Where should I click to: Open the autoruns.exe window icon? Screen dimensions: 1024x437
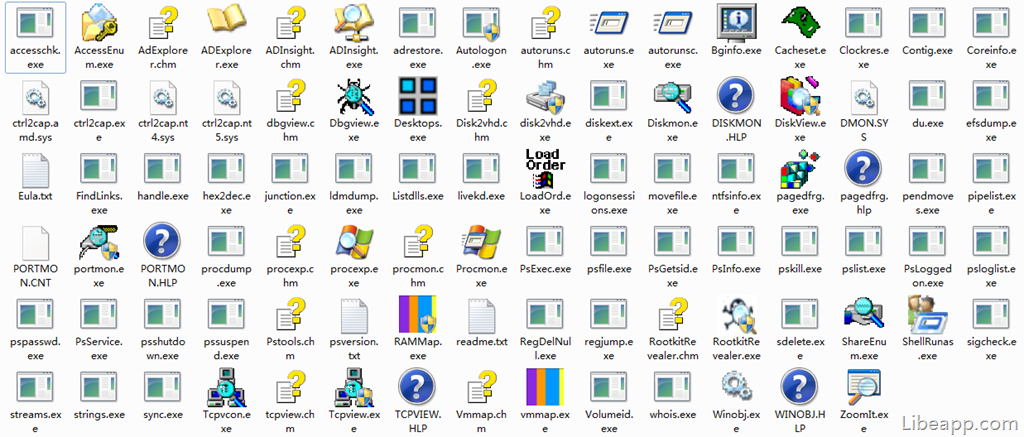tap(609, 23)
